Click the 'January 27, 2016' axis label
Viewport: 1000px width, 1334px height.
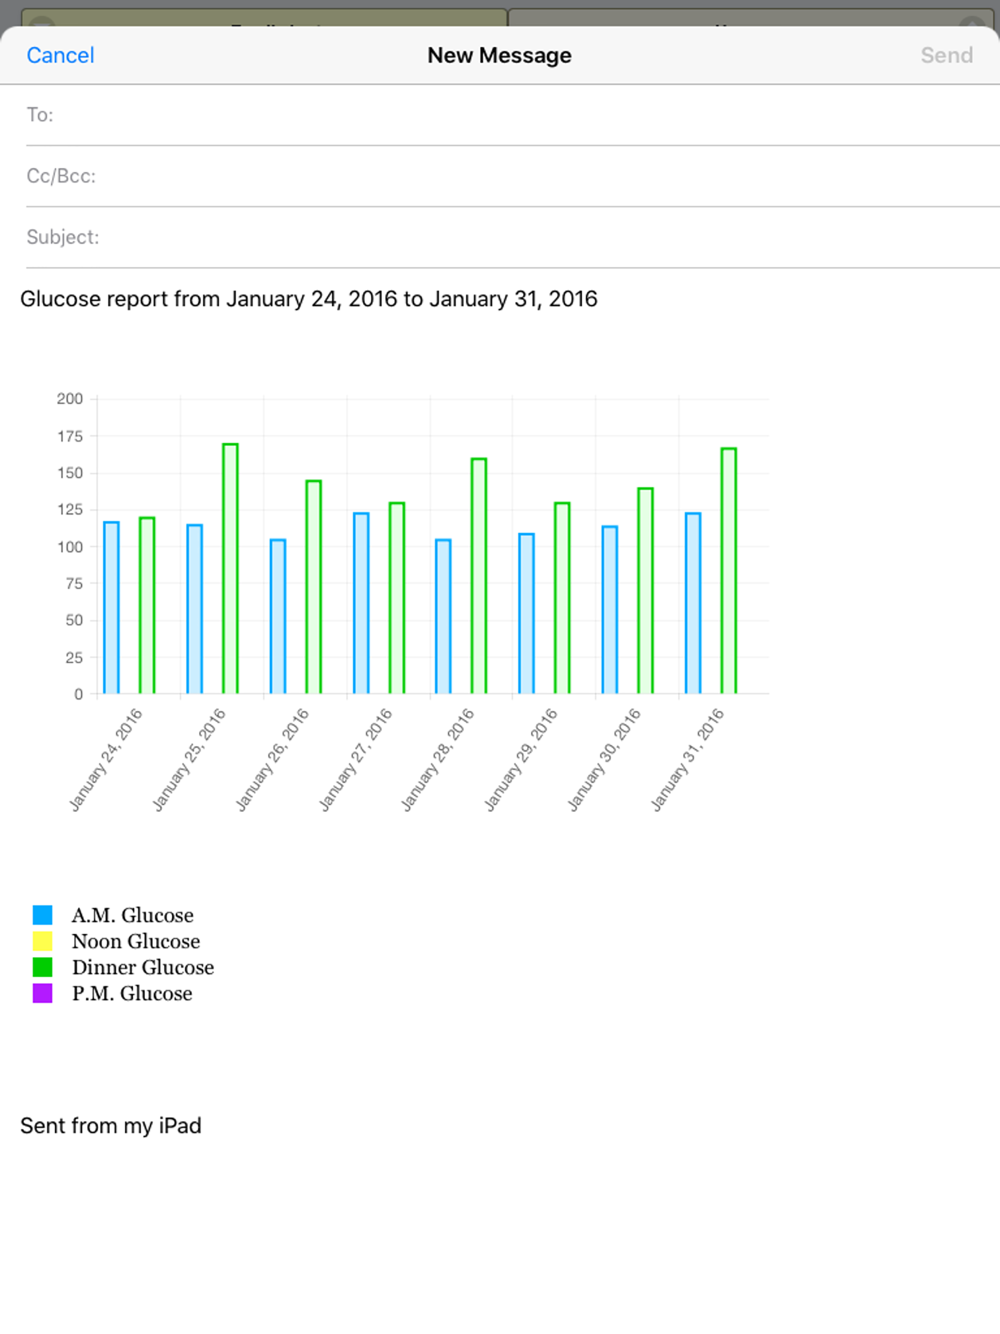pos(356,759)
